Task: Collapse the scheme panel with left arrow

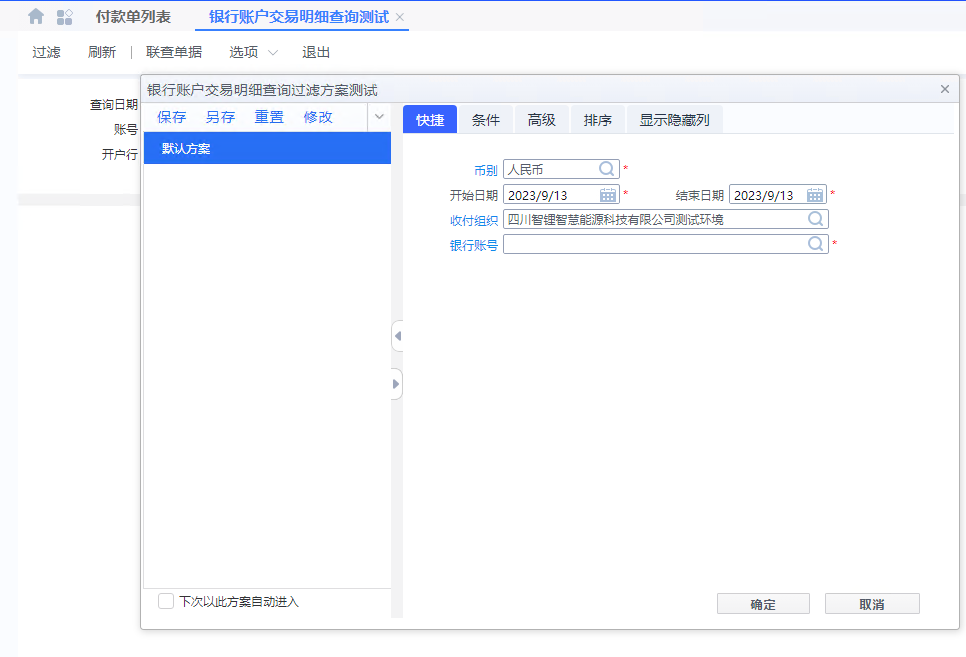Action: 397,336
